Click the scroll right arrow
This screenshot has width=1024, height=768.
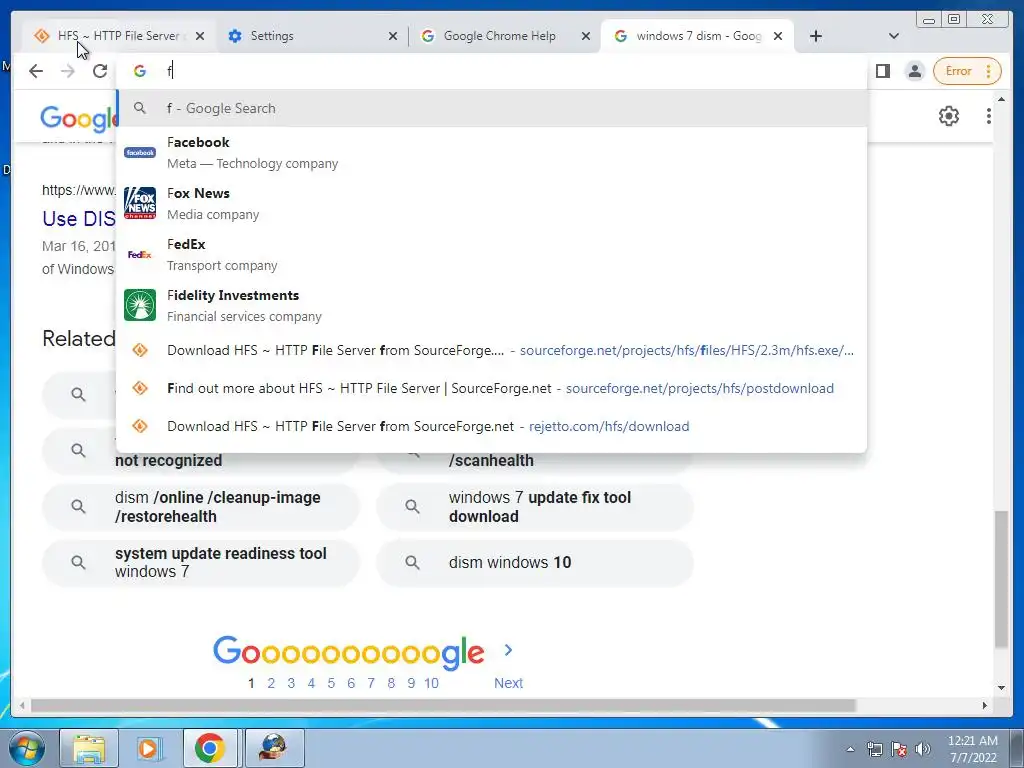pyautogui.click(x=985, y=705)
